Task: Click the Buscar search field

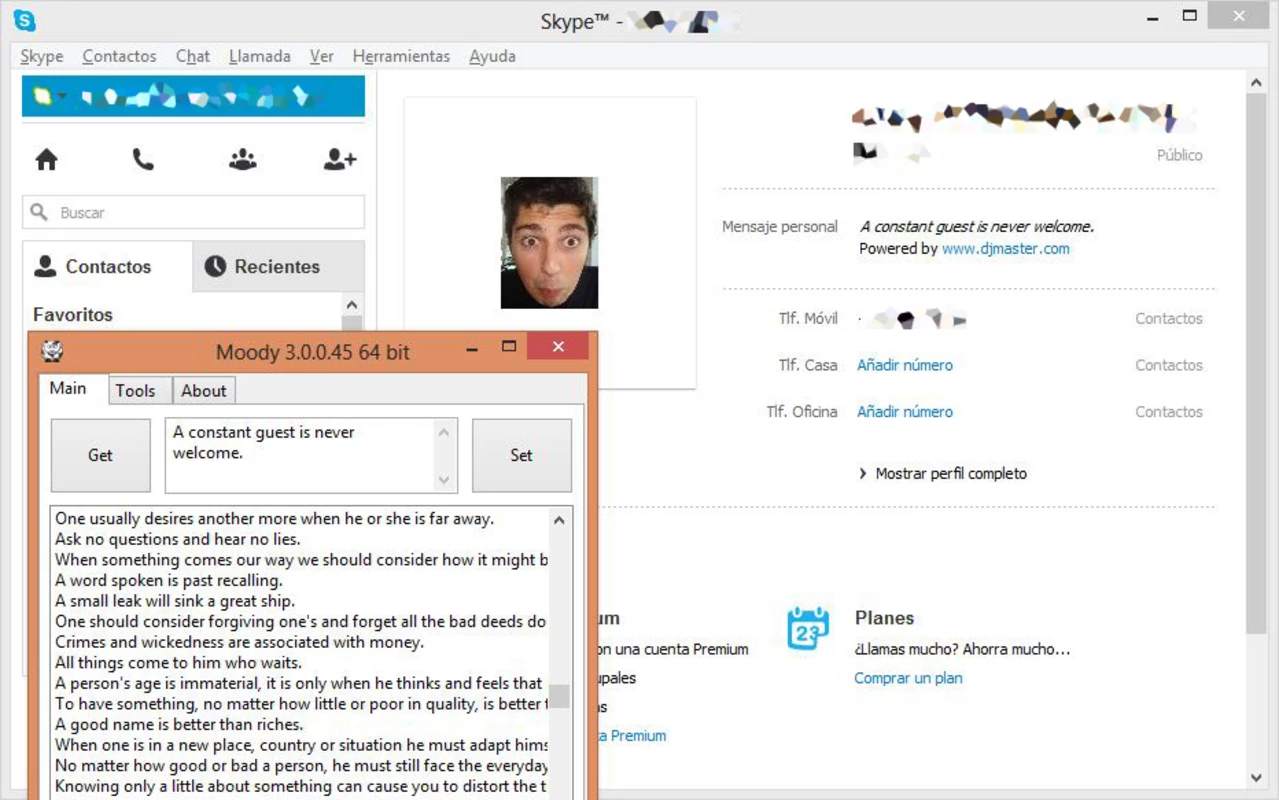Action: pos(193,212)
